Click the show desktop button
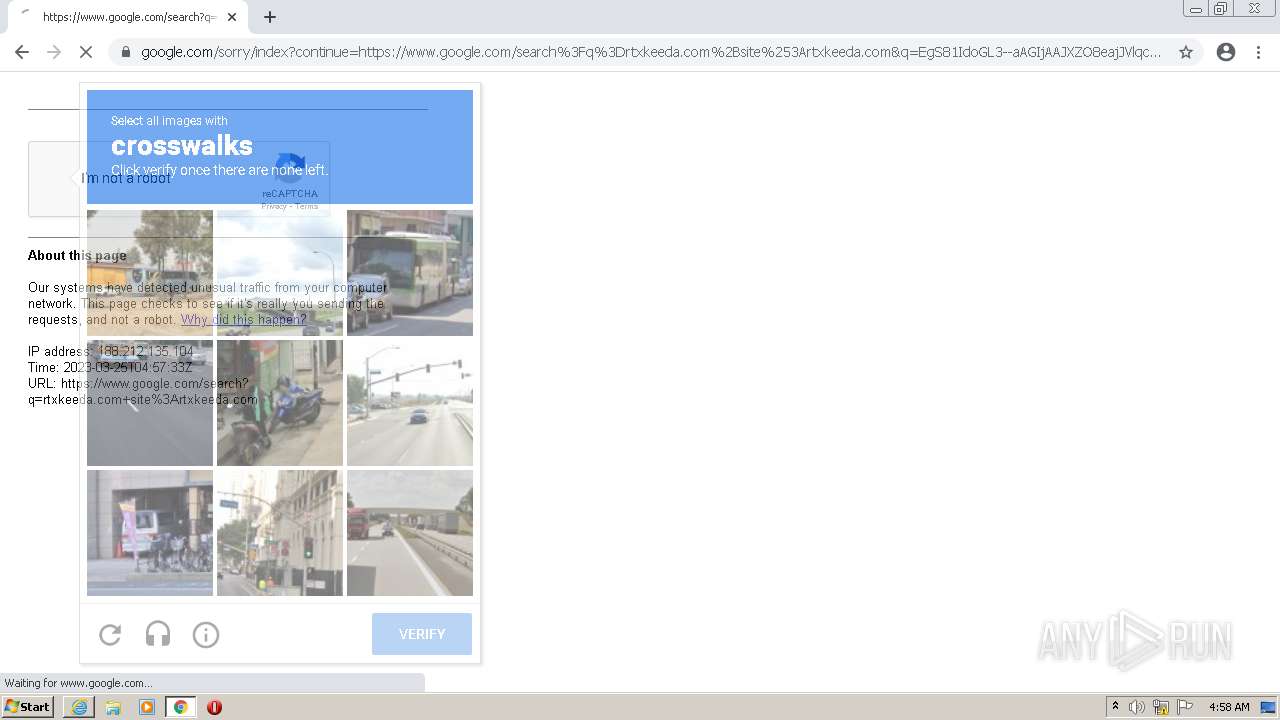The image size is (1280, 720). [1269, 707]
